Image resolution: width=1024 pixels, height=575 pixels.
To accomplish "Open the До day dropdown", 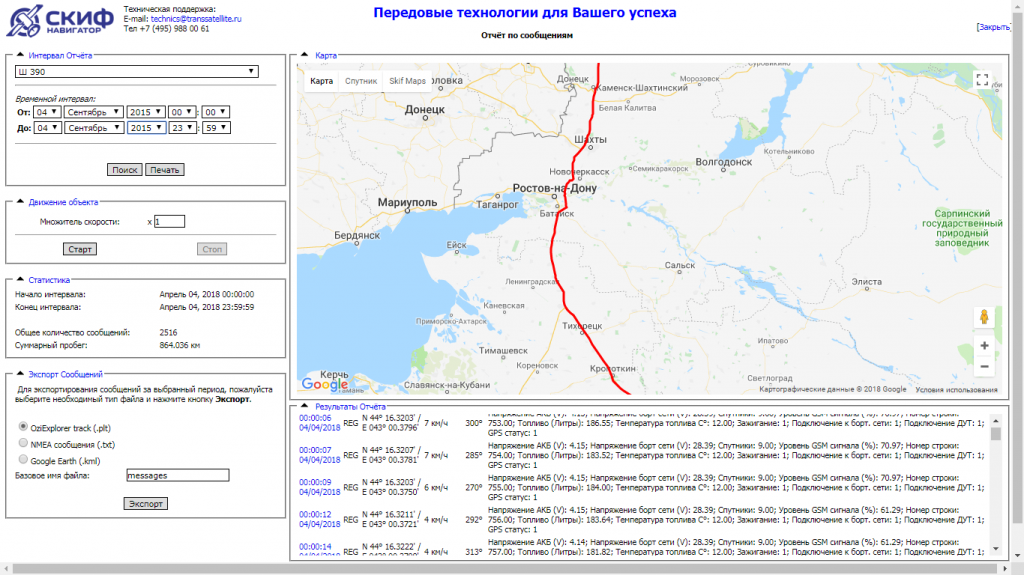I will click(48, 127).
